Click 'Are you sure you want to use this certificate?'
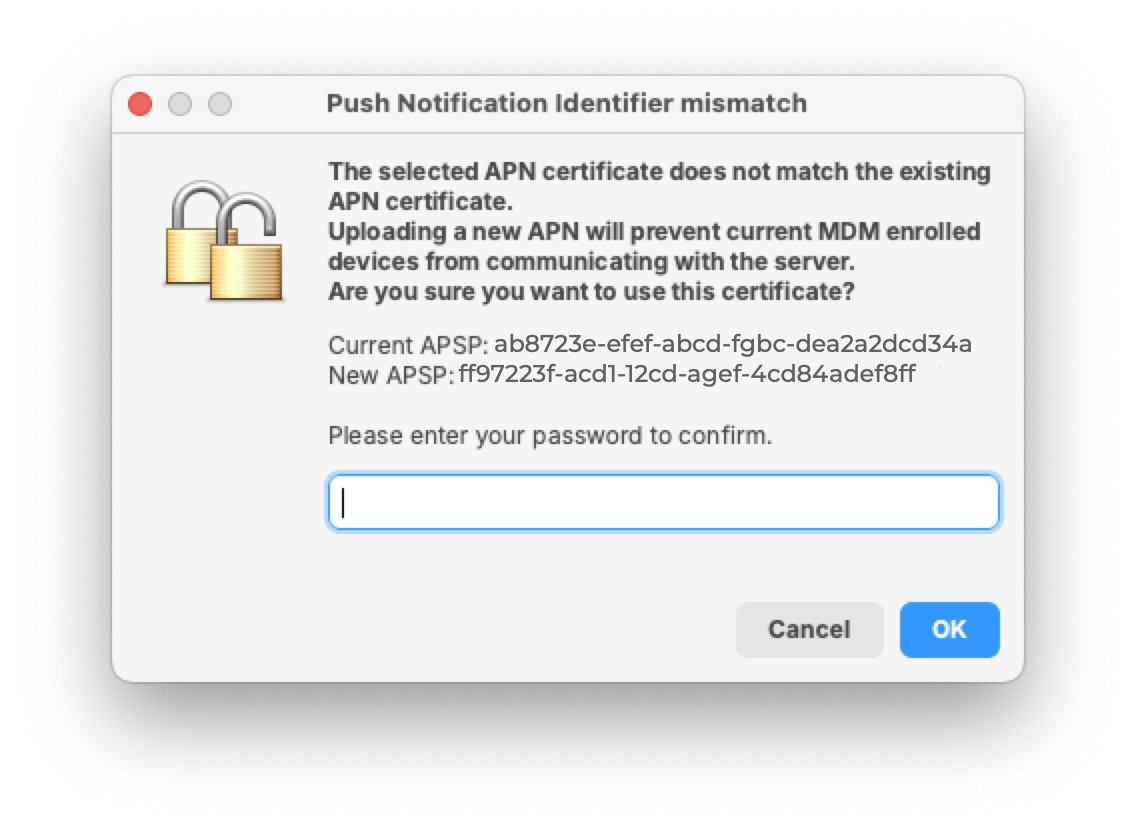 pyautogui.click(x=592, y=293)
